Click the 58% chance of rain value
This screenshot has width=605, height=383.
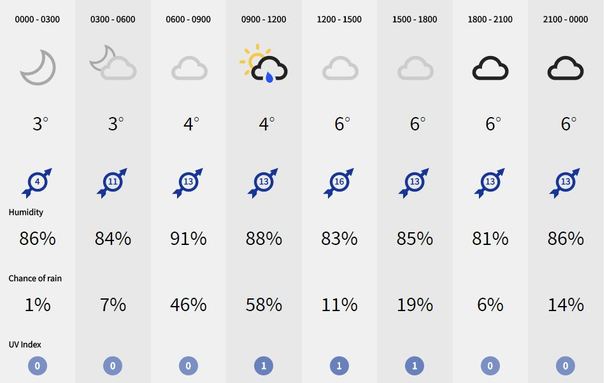click(x=264, y=305)
